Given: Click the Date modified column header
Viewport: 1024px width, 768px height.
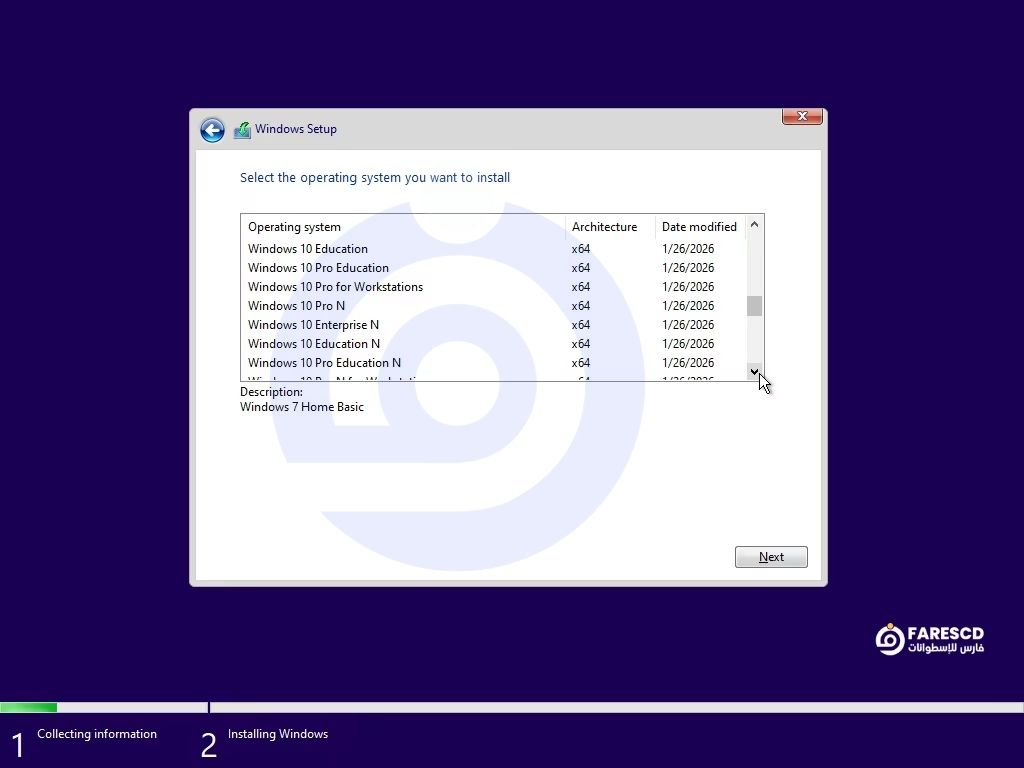Looking at the screenshot, I should [x=699, y=227].
